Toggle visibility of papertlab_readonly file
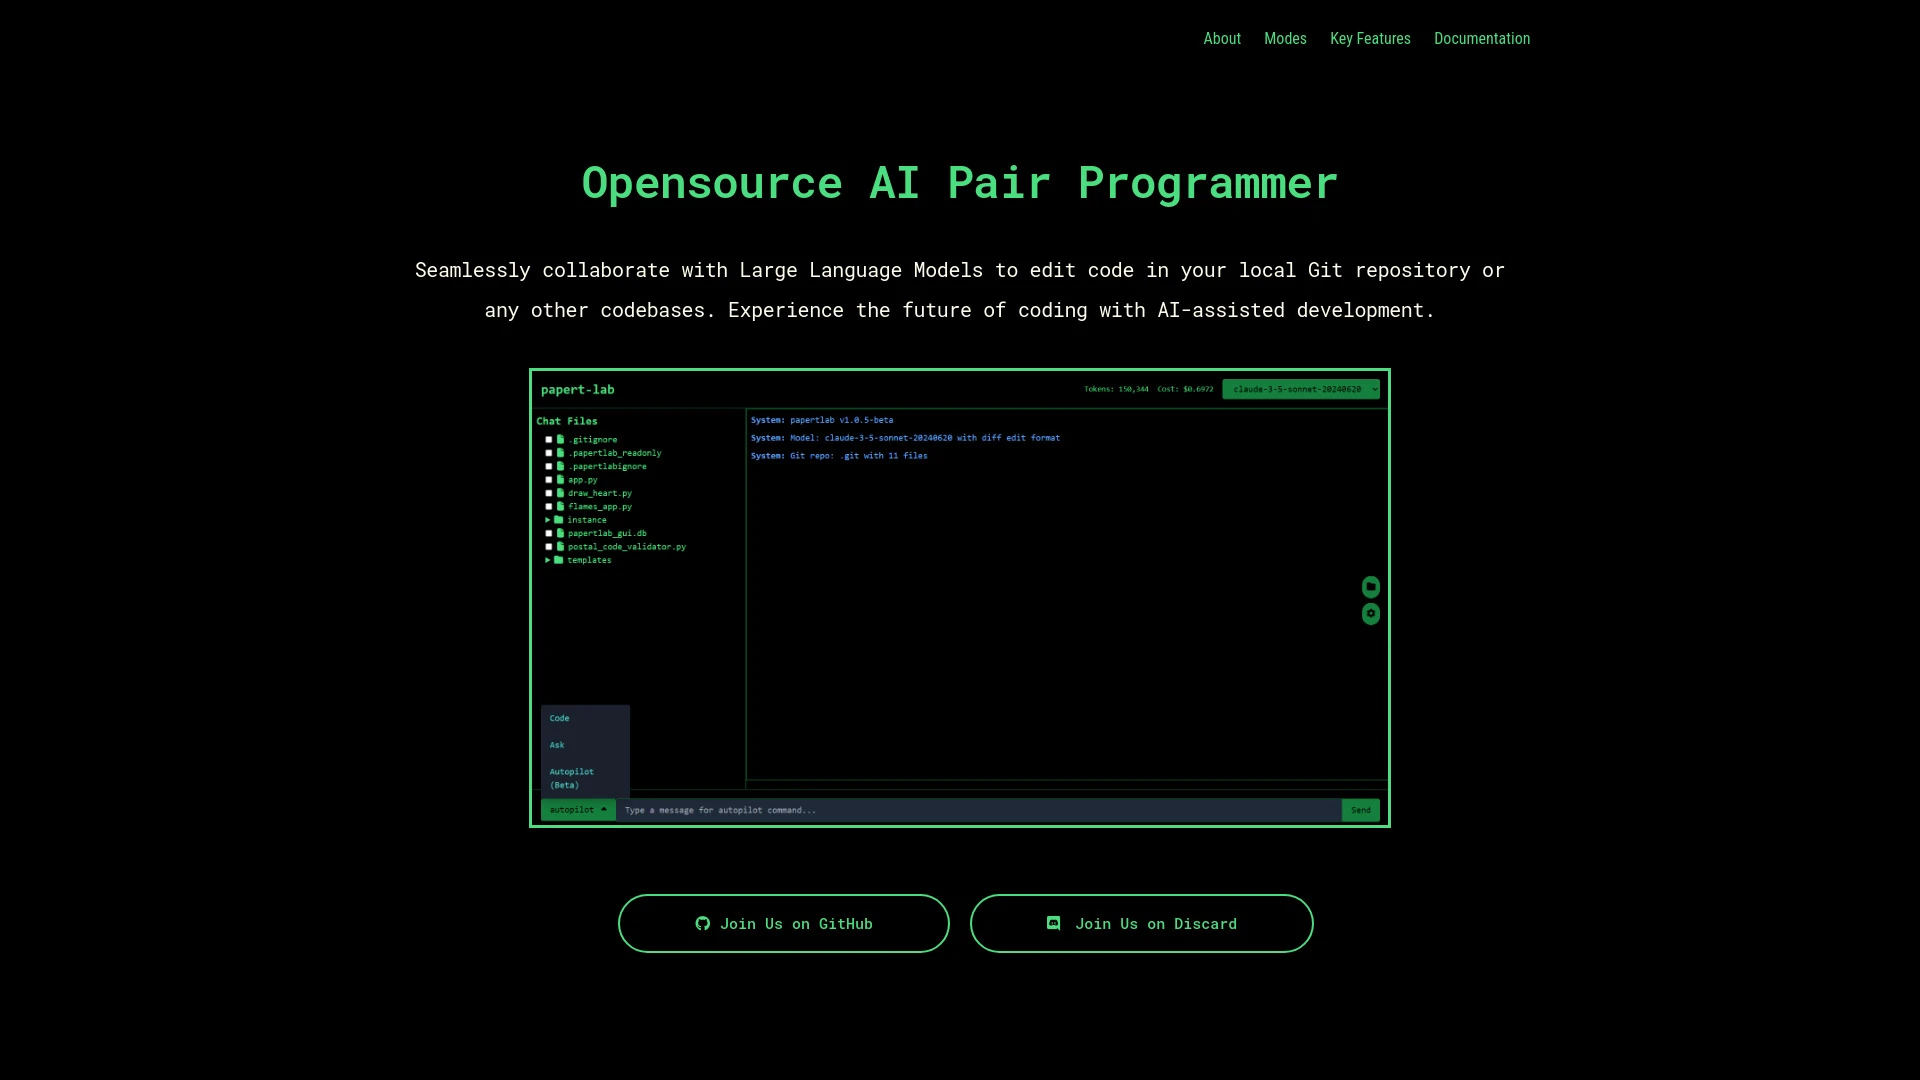This screenshot has width=1920, height=1080. 549,452
